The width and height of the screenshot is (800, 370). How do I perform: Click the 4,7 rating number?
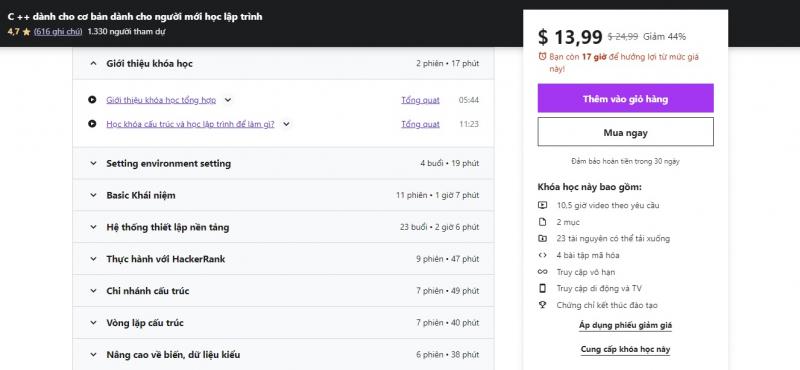(13, 31)
